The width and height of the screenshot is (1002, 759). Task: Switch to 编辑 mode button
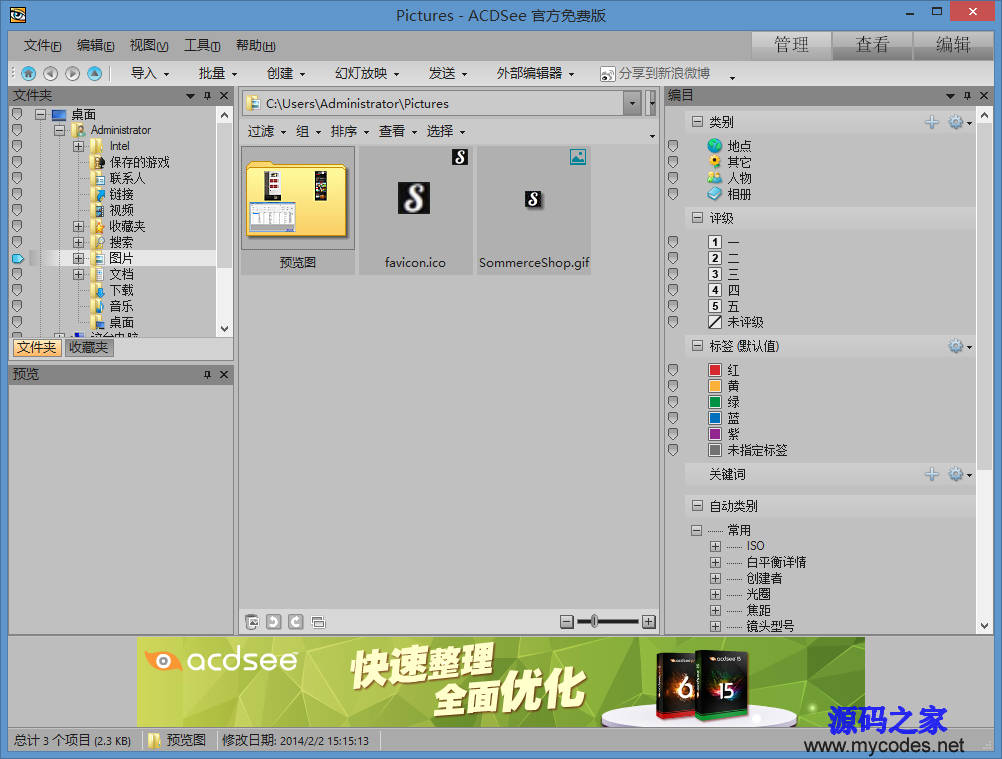(x=953, y=45)
